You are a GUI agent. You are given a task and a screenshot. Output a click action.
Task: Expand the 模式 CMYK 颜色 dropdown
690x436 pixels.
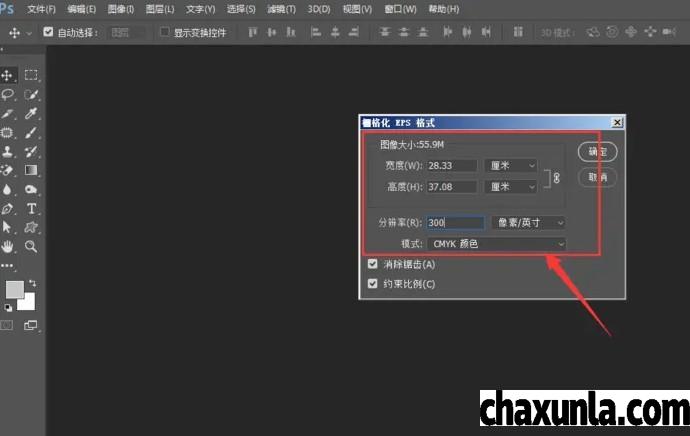pyautogui.click(x=496, y=244)
